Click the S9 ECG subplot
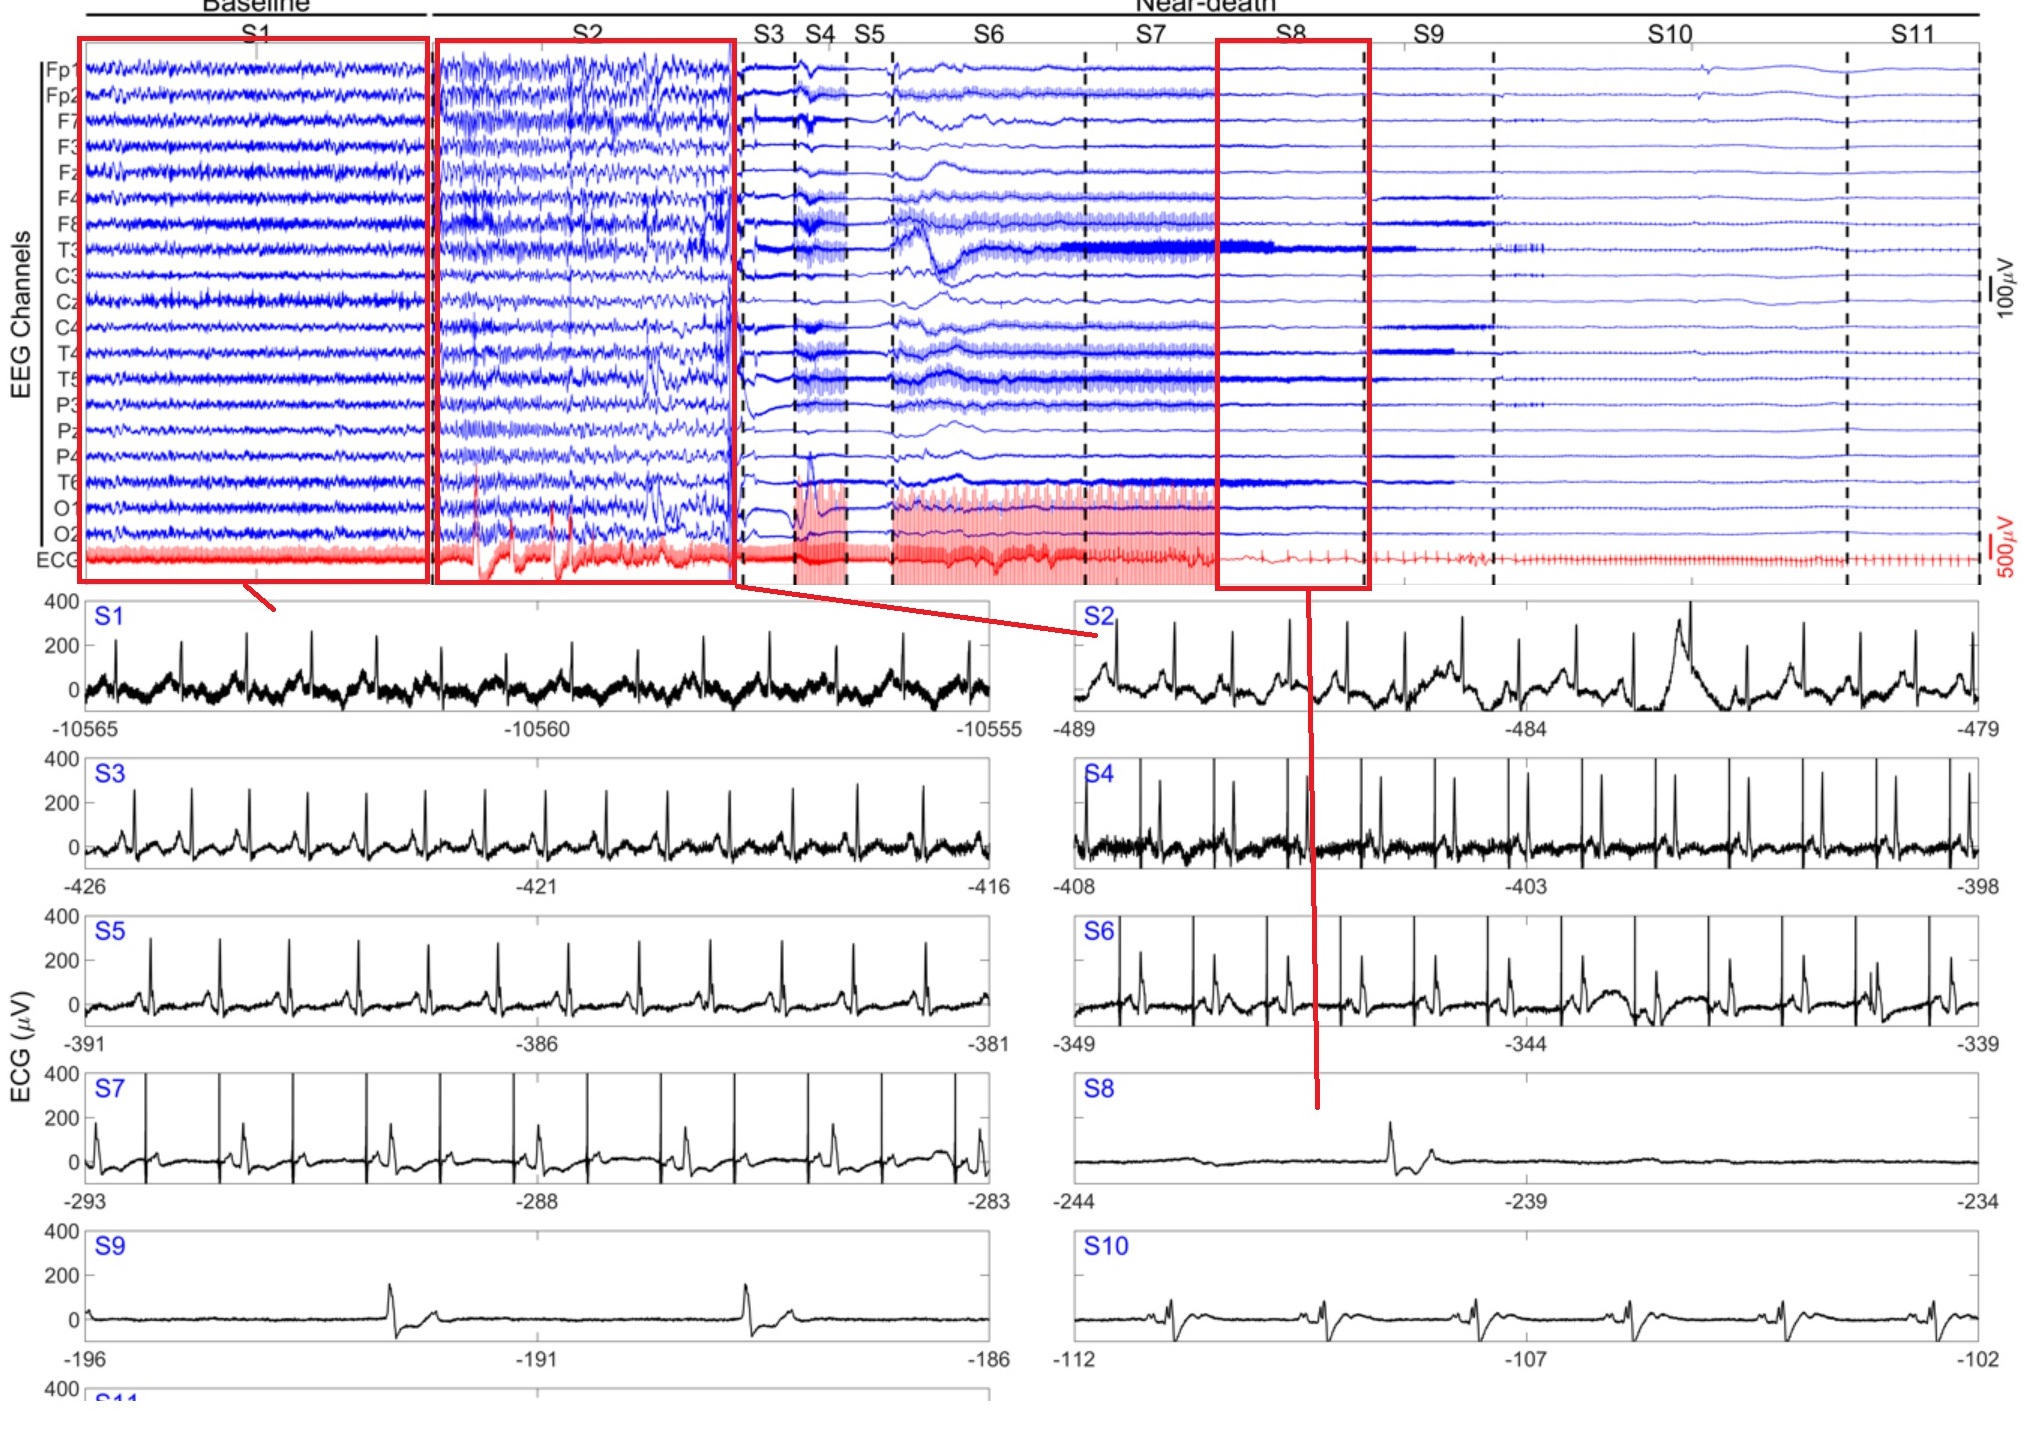Viewport: 2040px width, 1446px height. click(537, 1286)
